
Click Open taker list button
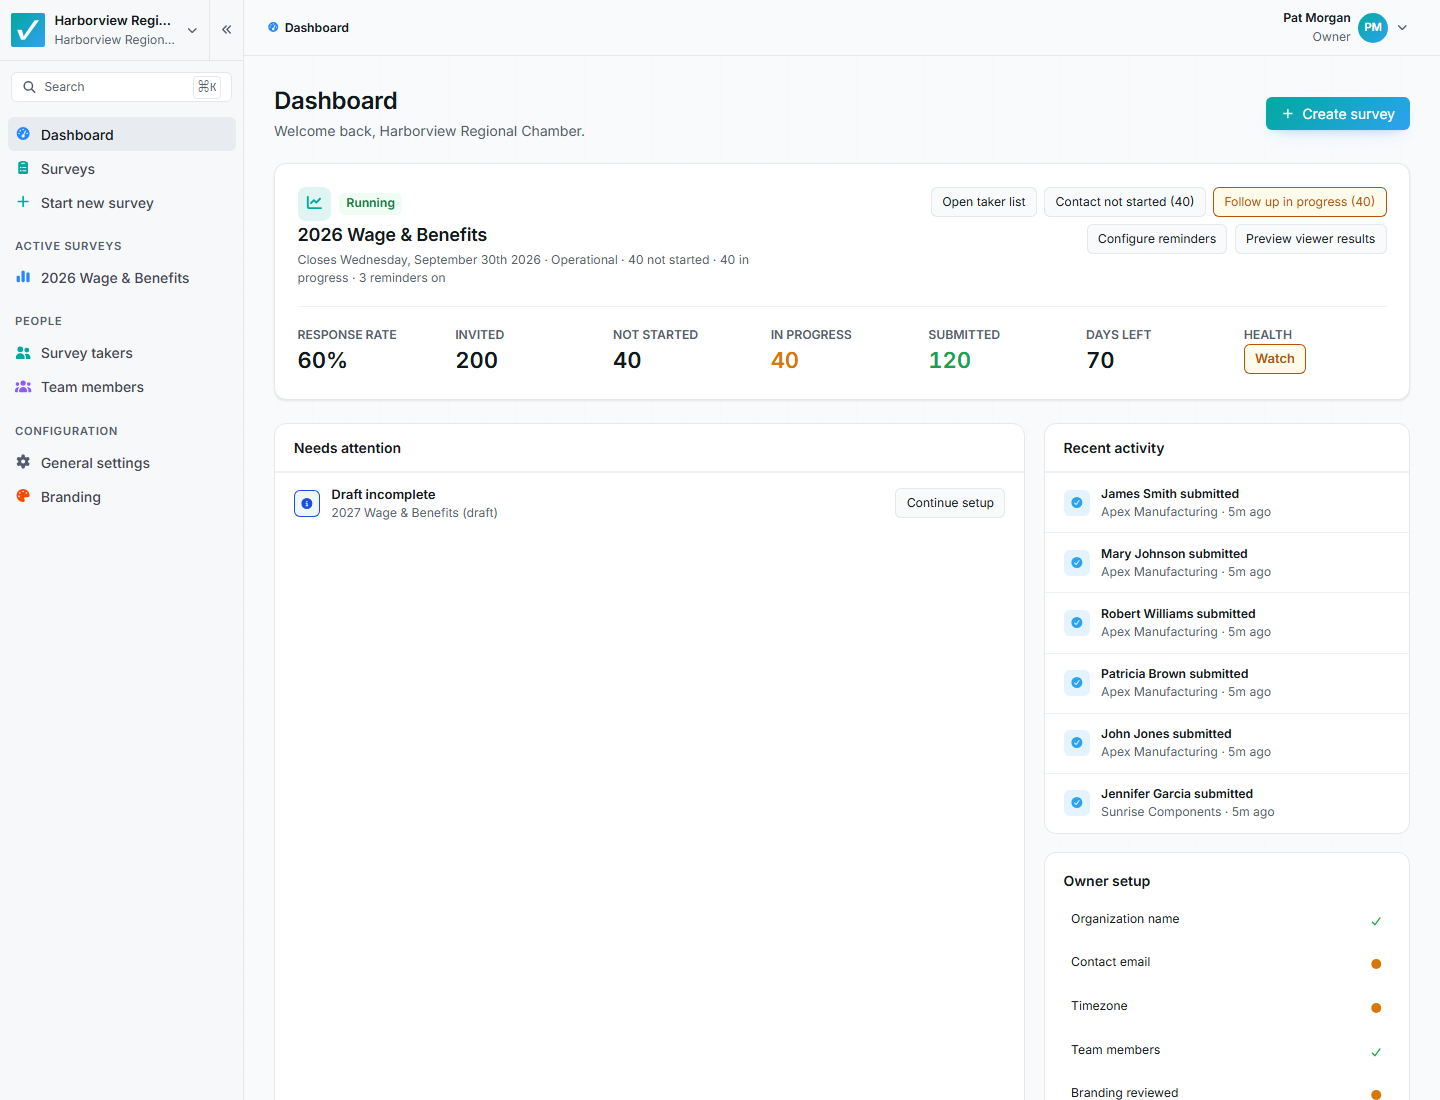coord(984,202)
